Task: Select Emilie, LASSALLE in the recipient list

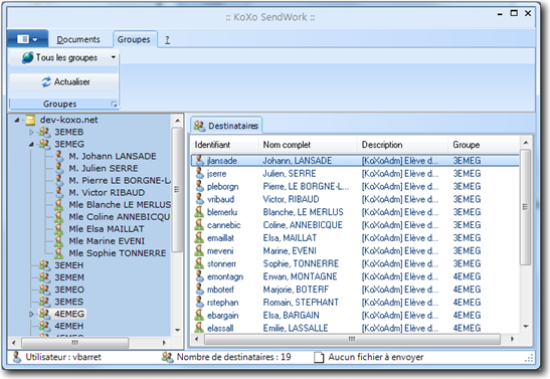Action: click(296, 328)
